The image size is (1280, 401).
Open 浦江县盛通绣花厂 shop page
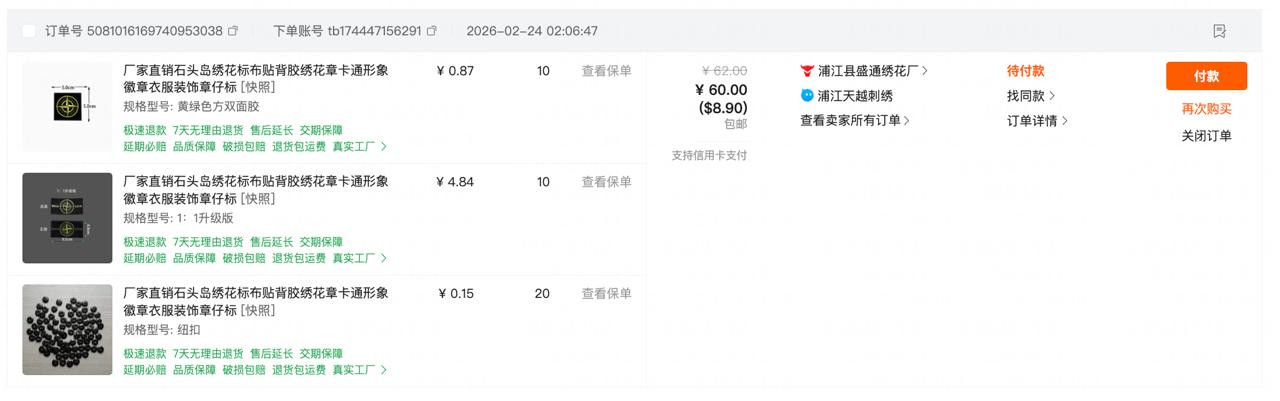coord(867,71)
